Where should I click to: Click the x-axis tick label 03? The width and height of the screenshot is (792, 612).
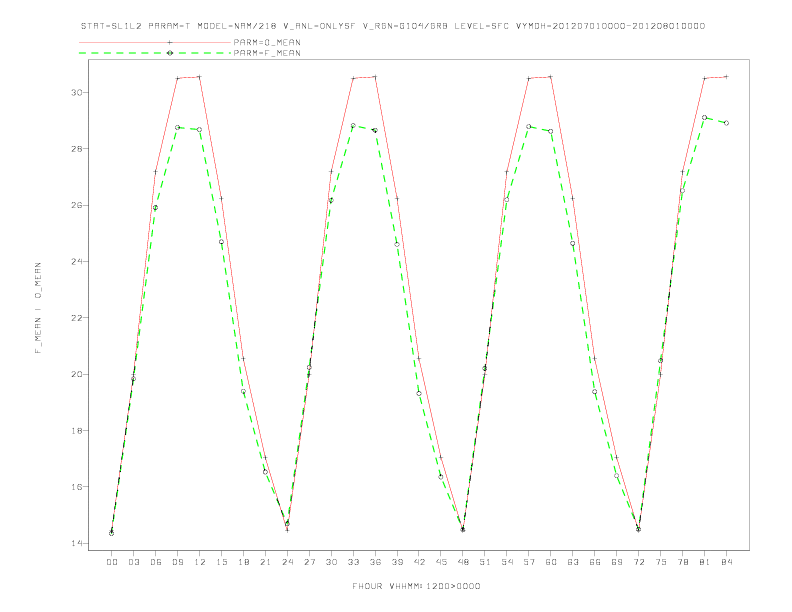click(133, 562)
